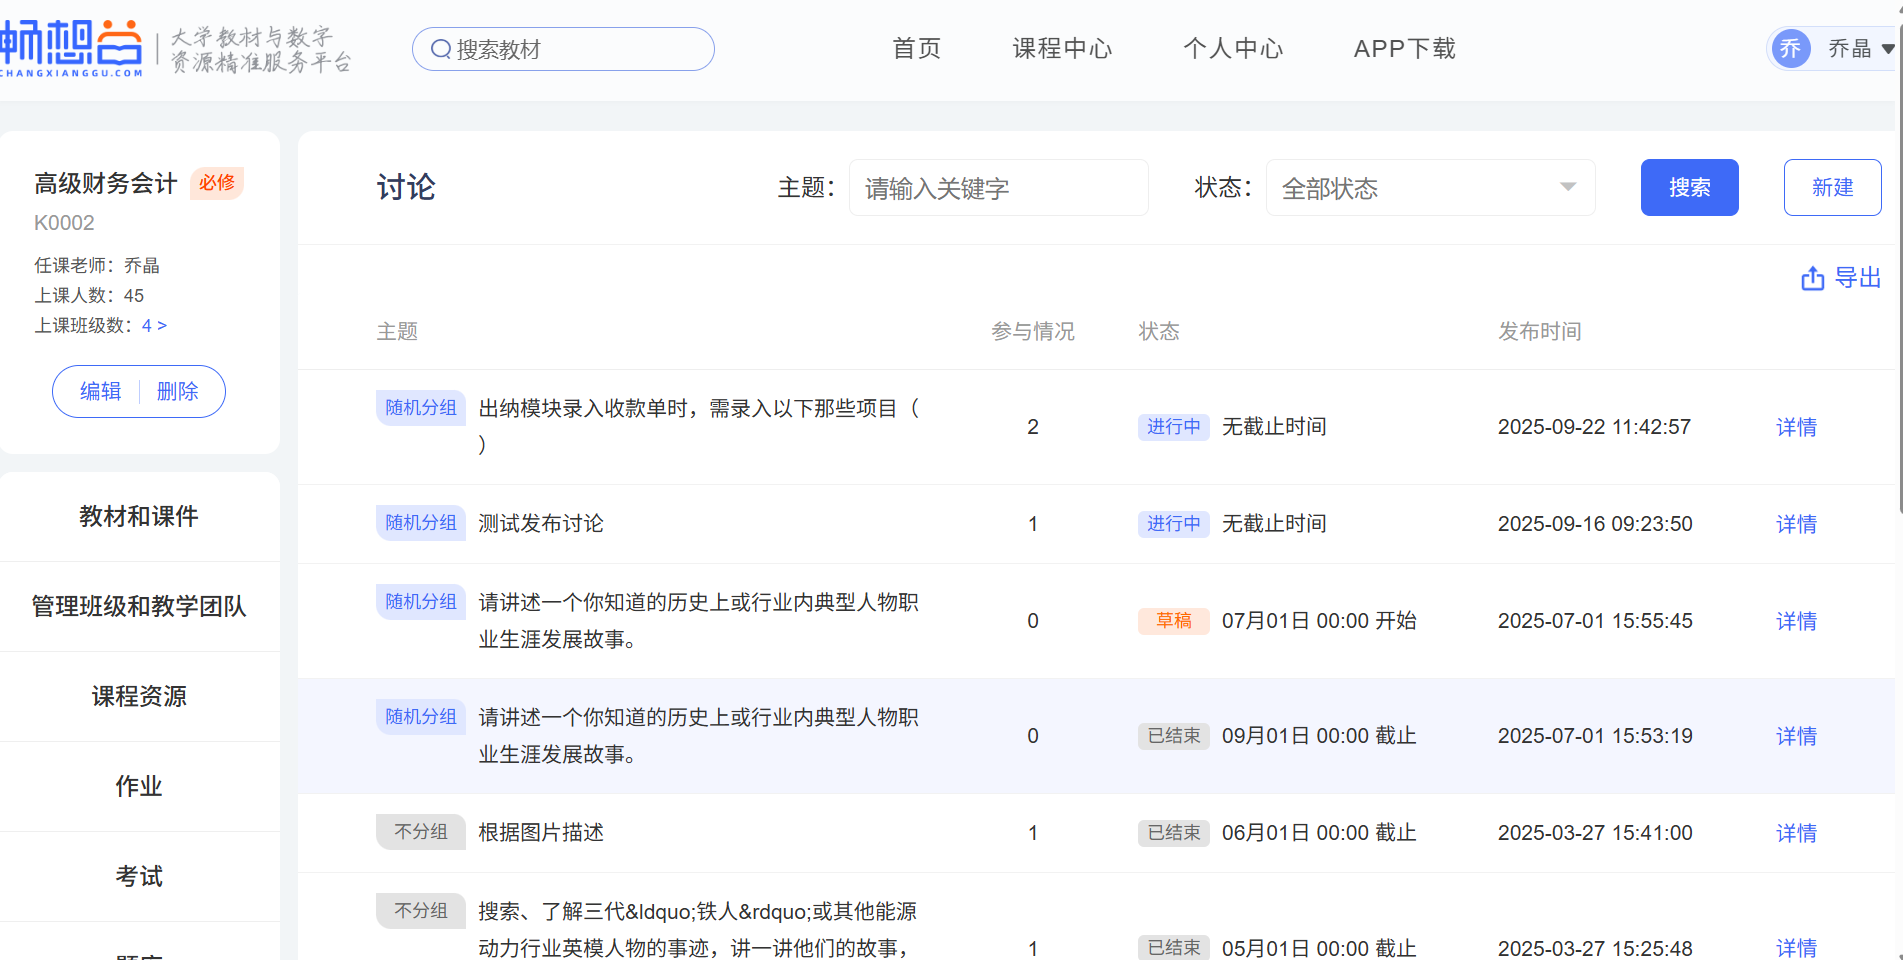This screenshot has height=960, width=1903.
Task: Click the user avatar icon
Action: point(1790,49)
